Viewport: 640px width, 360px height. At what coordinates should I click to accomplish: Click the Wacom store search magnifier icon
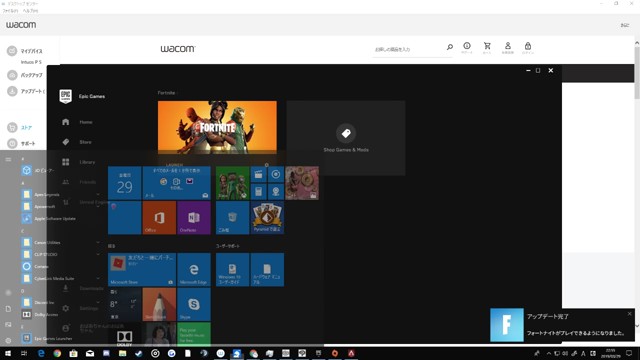coord(449,47)
